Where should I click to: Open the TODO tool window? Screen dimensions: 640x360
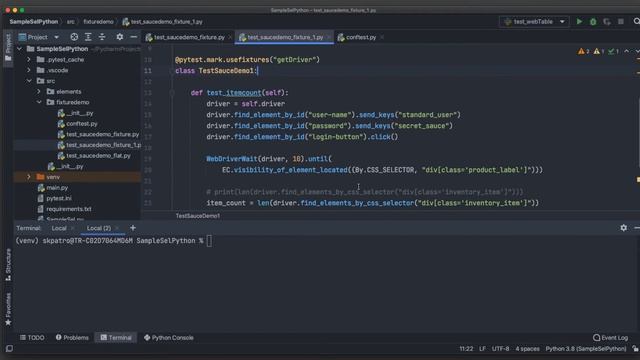[32, 338]
